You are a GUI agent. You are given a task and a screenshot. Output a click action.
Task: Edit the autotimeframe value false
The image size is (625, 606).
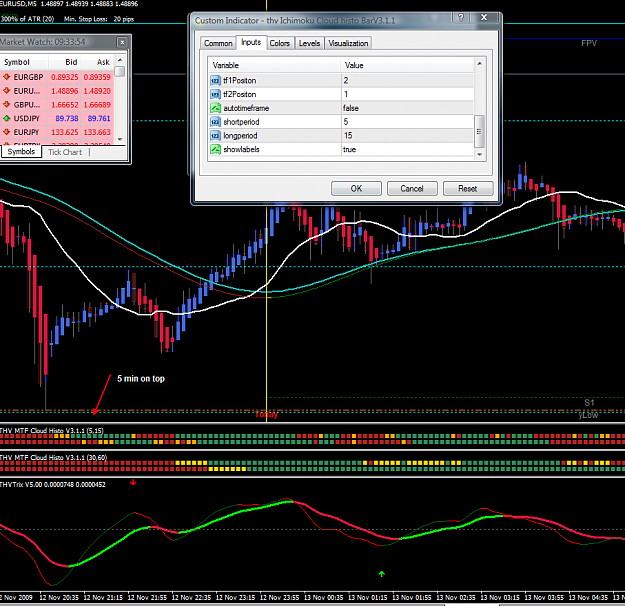pyautogui.click(x=407, y=108)
